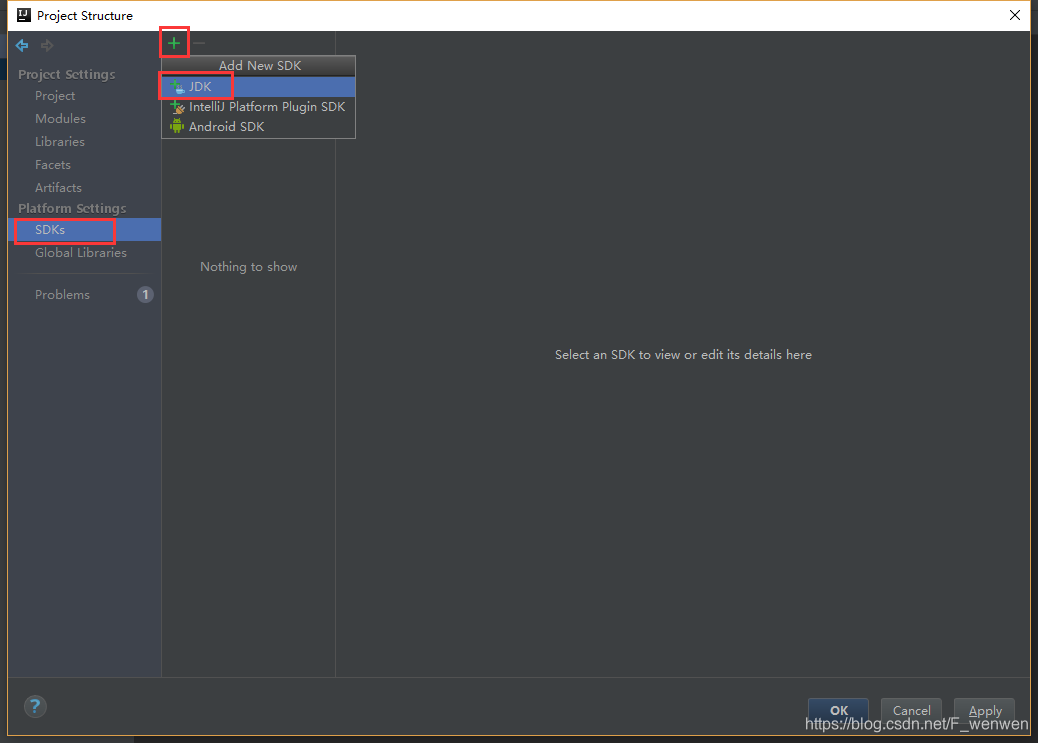Close the Project Structure dialog
This screenshot has height=743, width=1038.
[1015, 15]
